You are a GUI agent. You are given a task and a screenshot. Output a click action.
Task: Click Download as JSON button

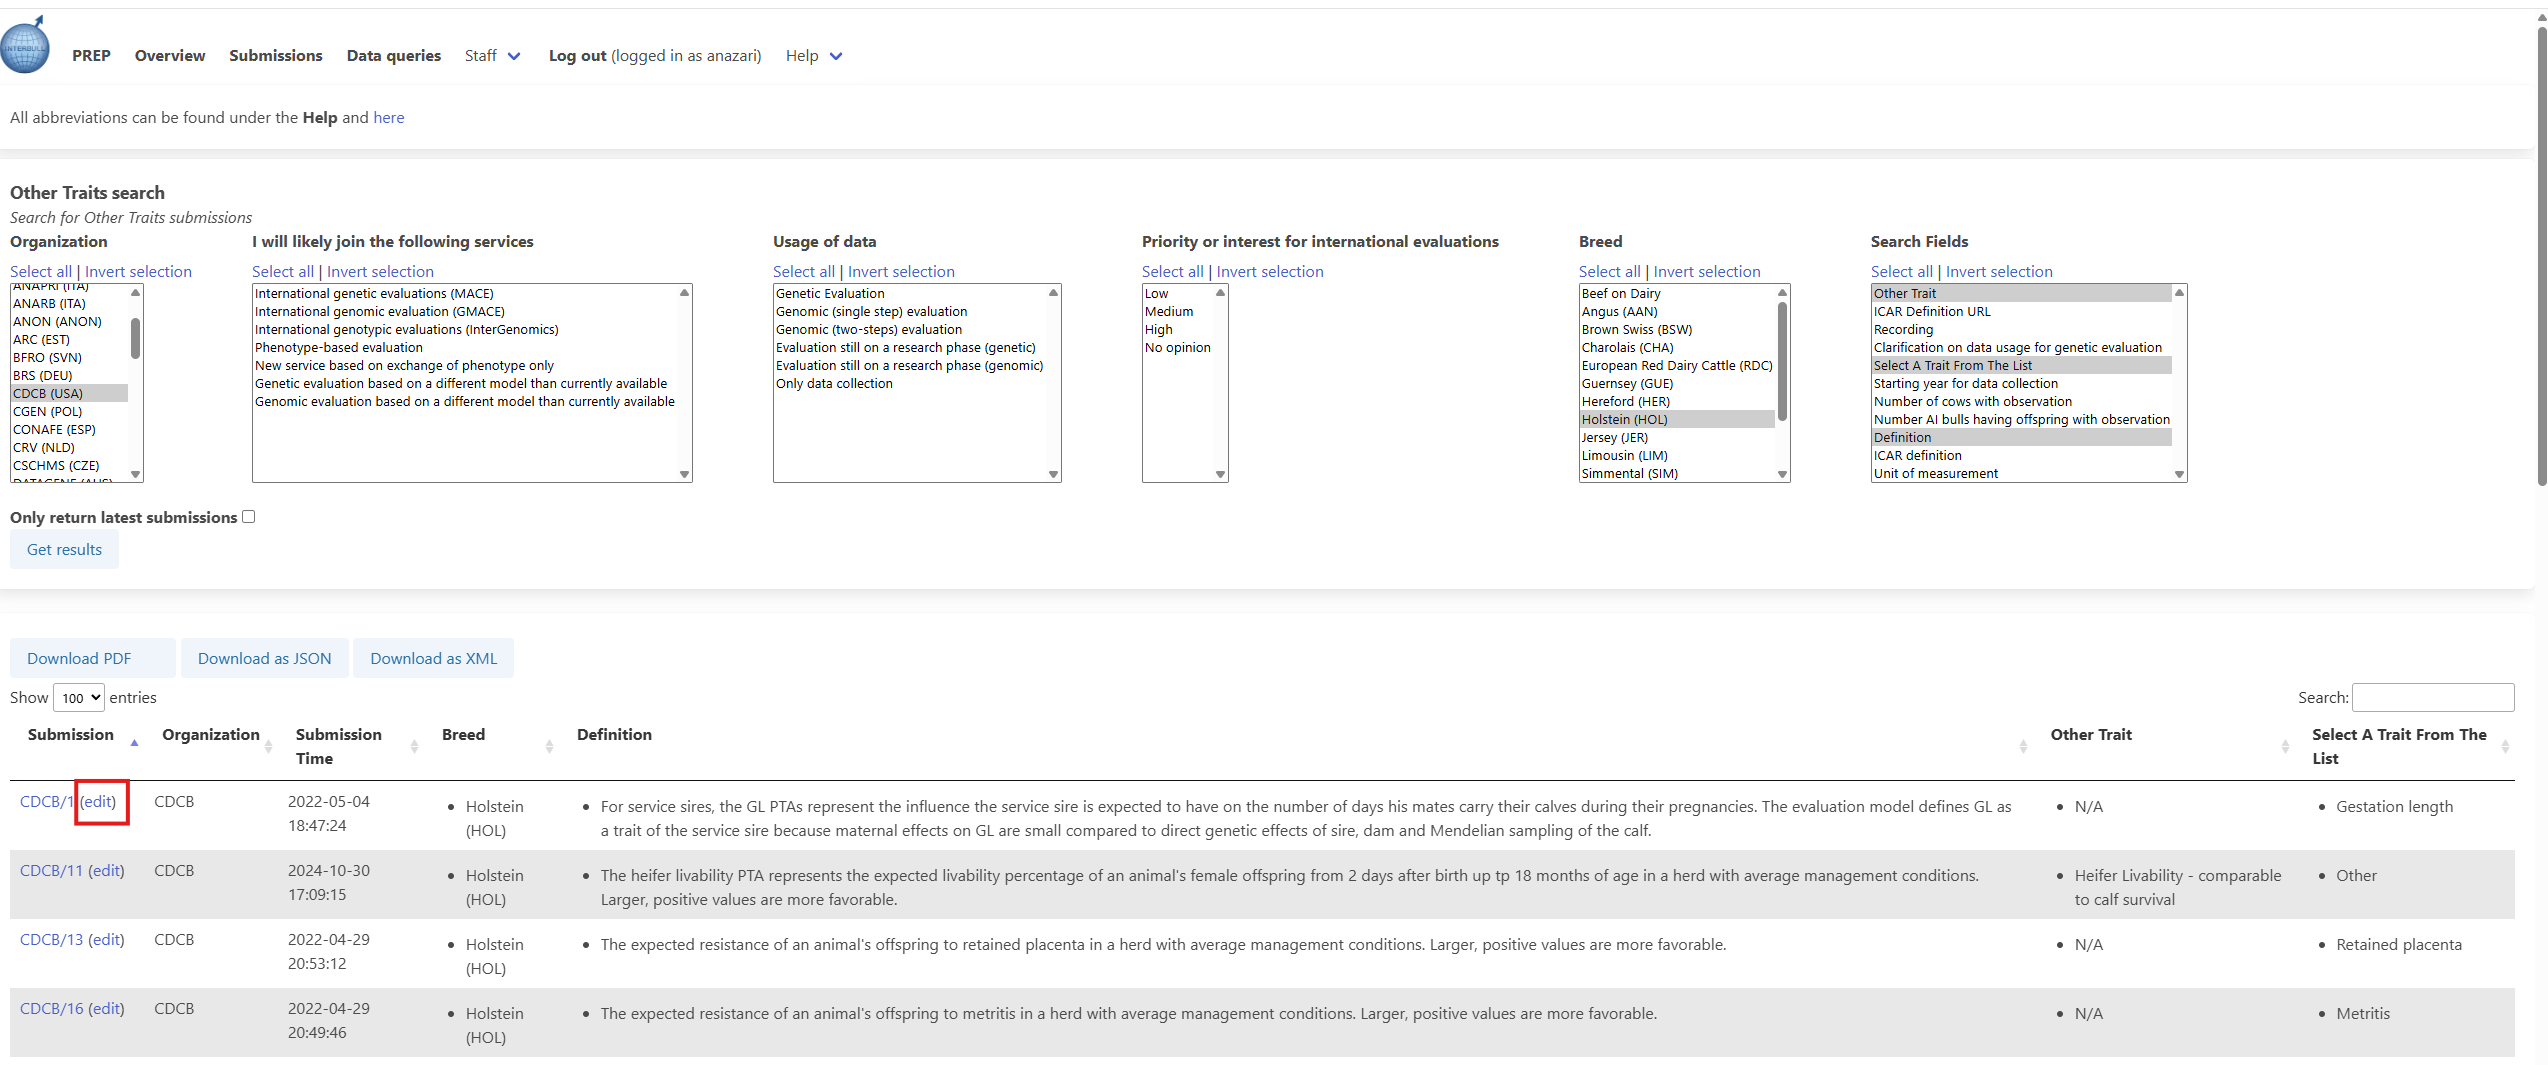point(264,659)
